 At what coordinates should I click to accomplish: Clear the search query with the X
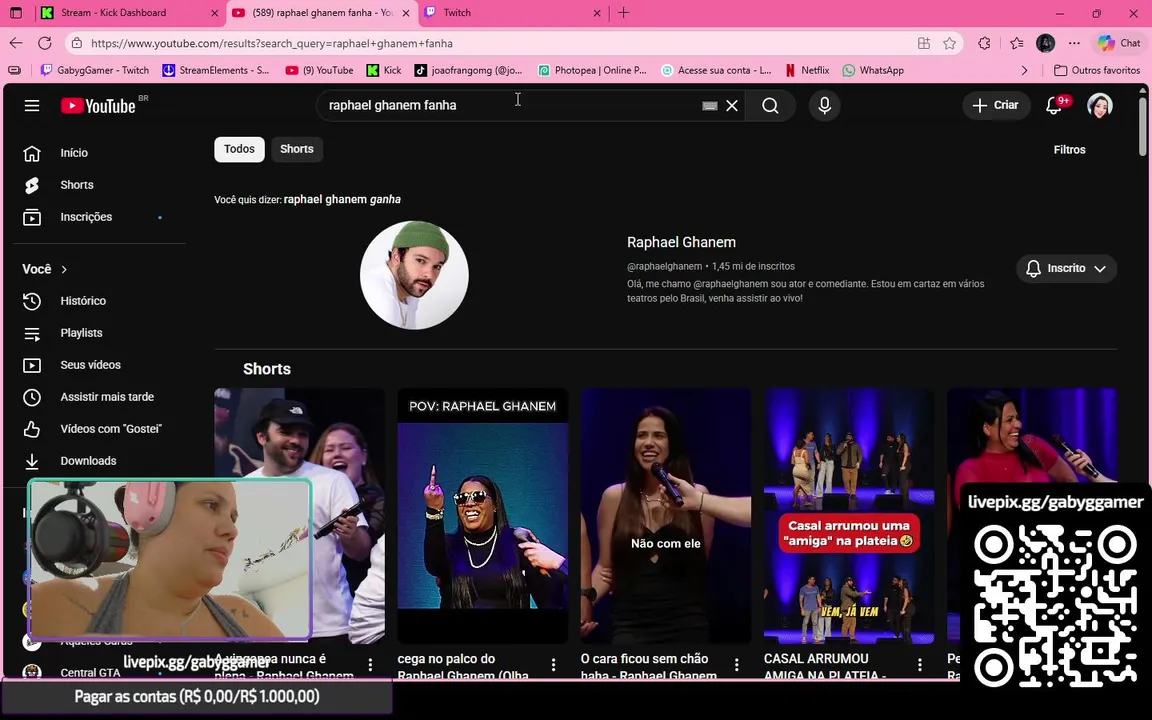[732, 106]
